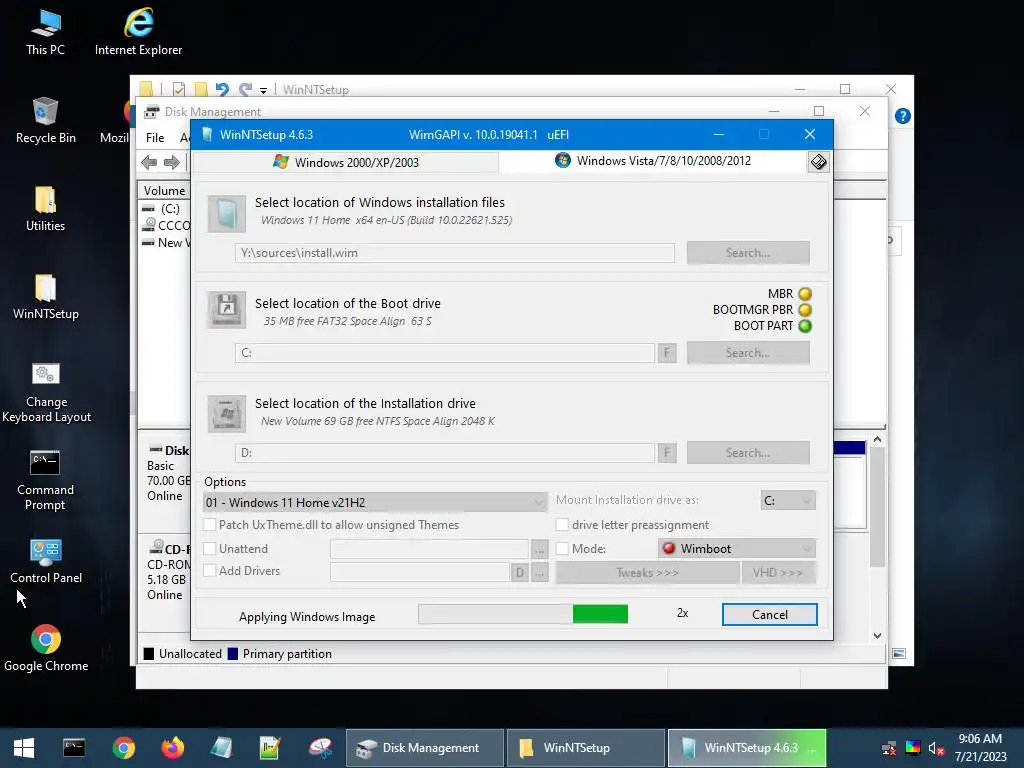Click the network tray icon
Image resolution: width=1024 pixels, height=768 pixels.
[889, 749]
